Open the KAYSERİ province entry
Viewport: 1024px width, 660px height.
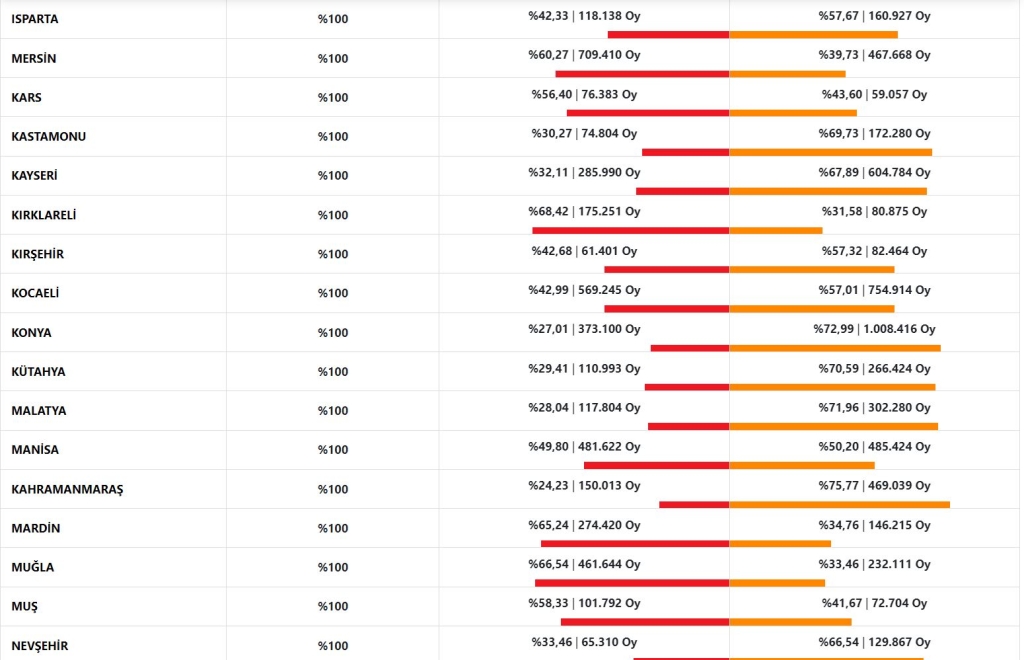pos(35,175)
